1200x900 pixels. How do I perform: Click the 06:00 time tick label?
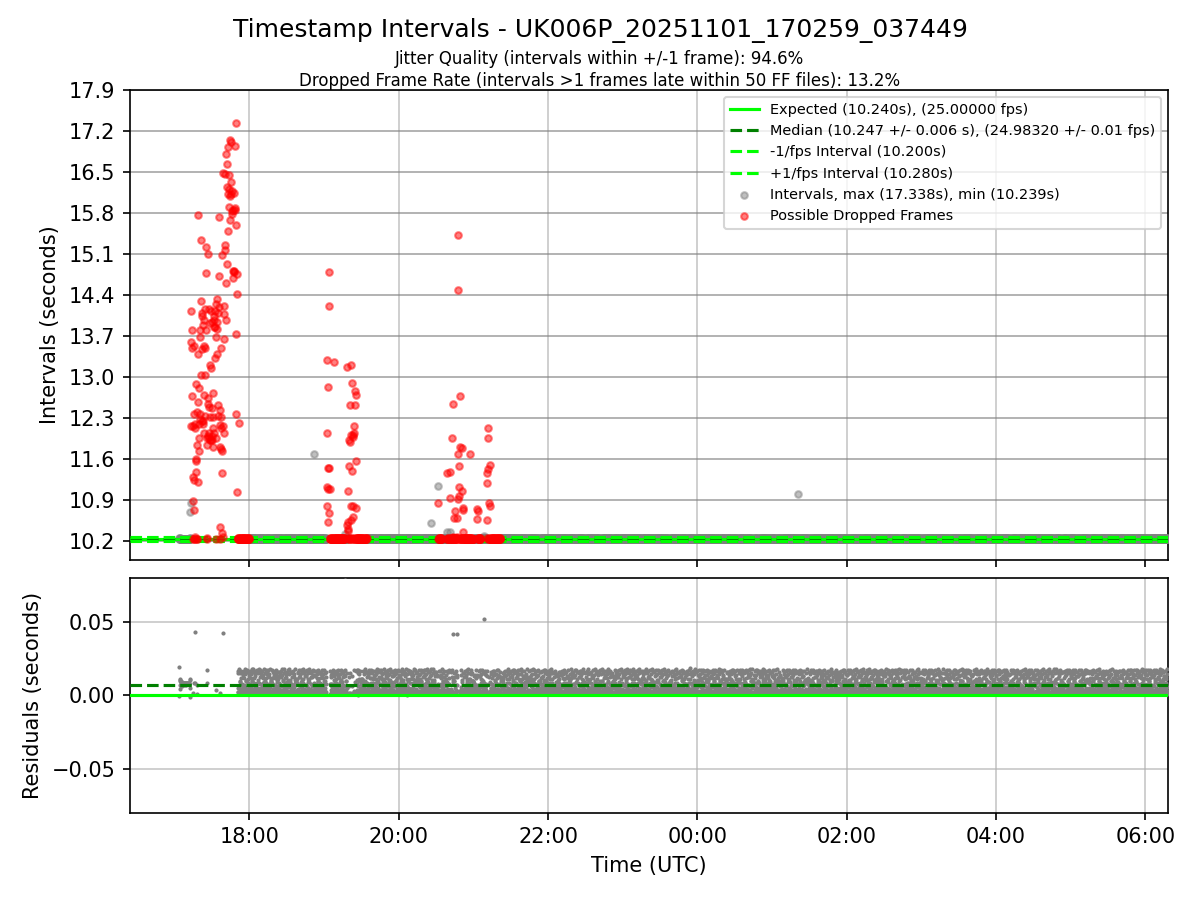(x=1146, y=834)
